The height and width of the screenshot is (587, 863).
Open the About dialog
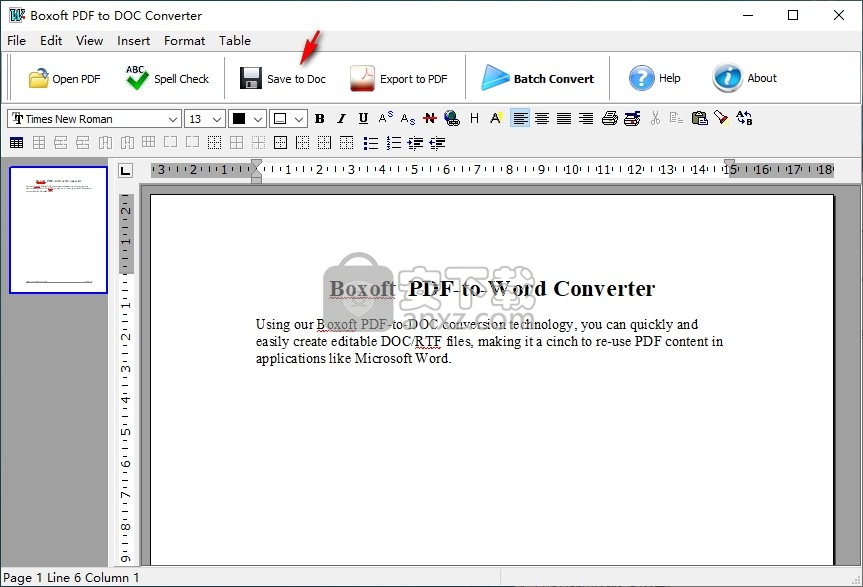pos(744,78)
